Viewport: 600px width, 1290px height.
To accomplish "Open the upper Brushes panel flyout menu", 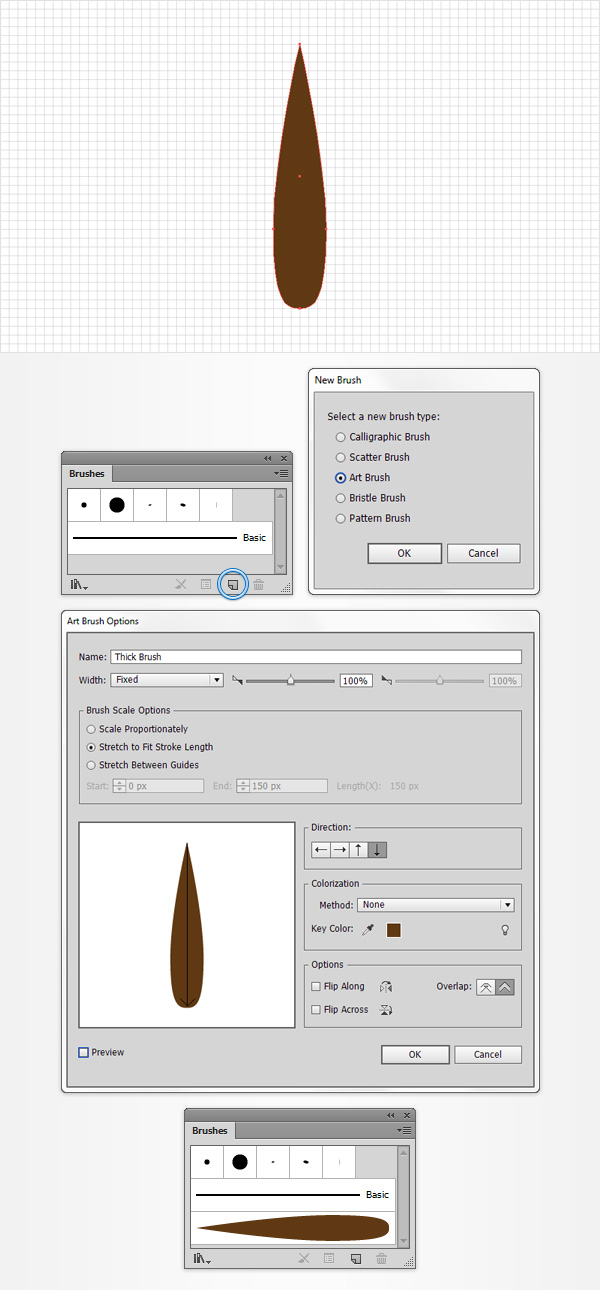I will [x=282, y=473].
